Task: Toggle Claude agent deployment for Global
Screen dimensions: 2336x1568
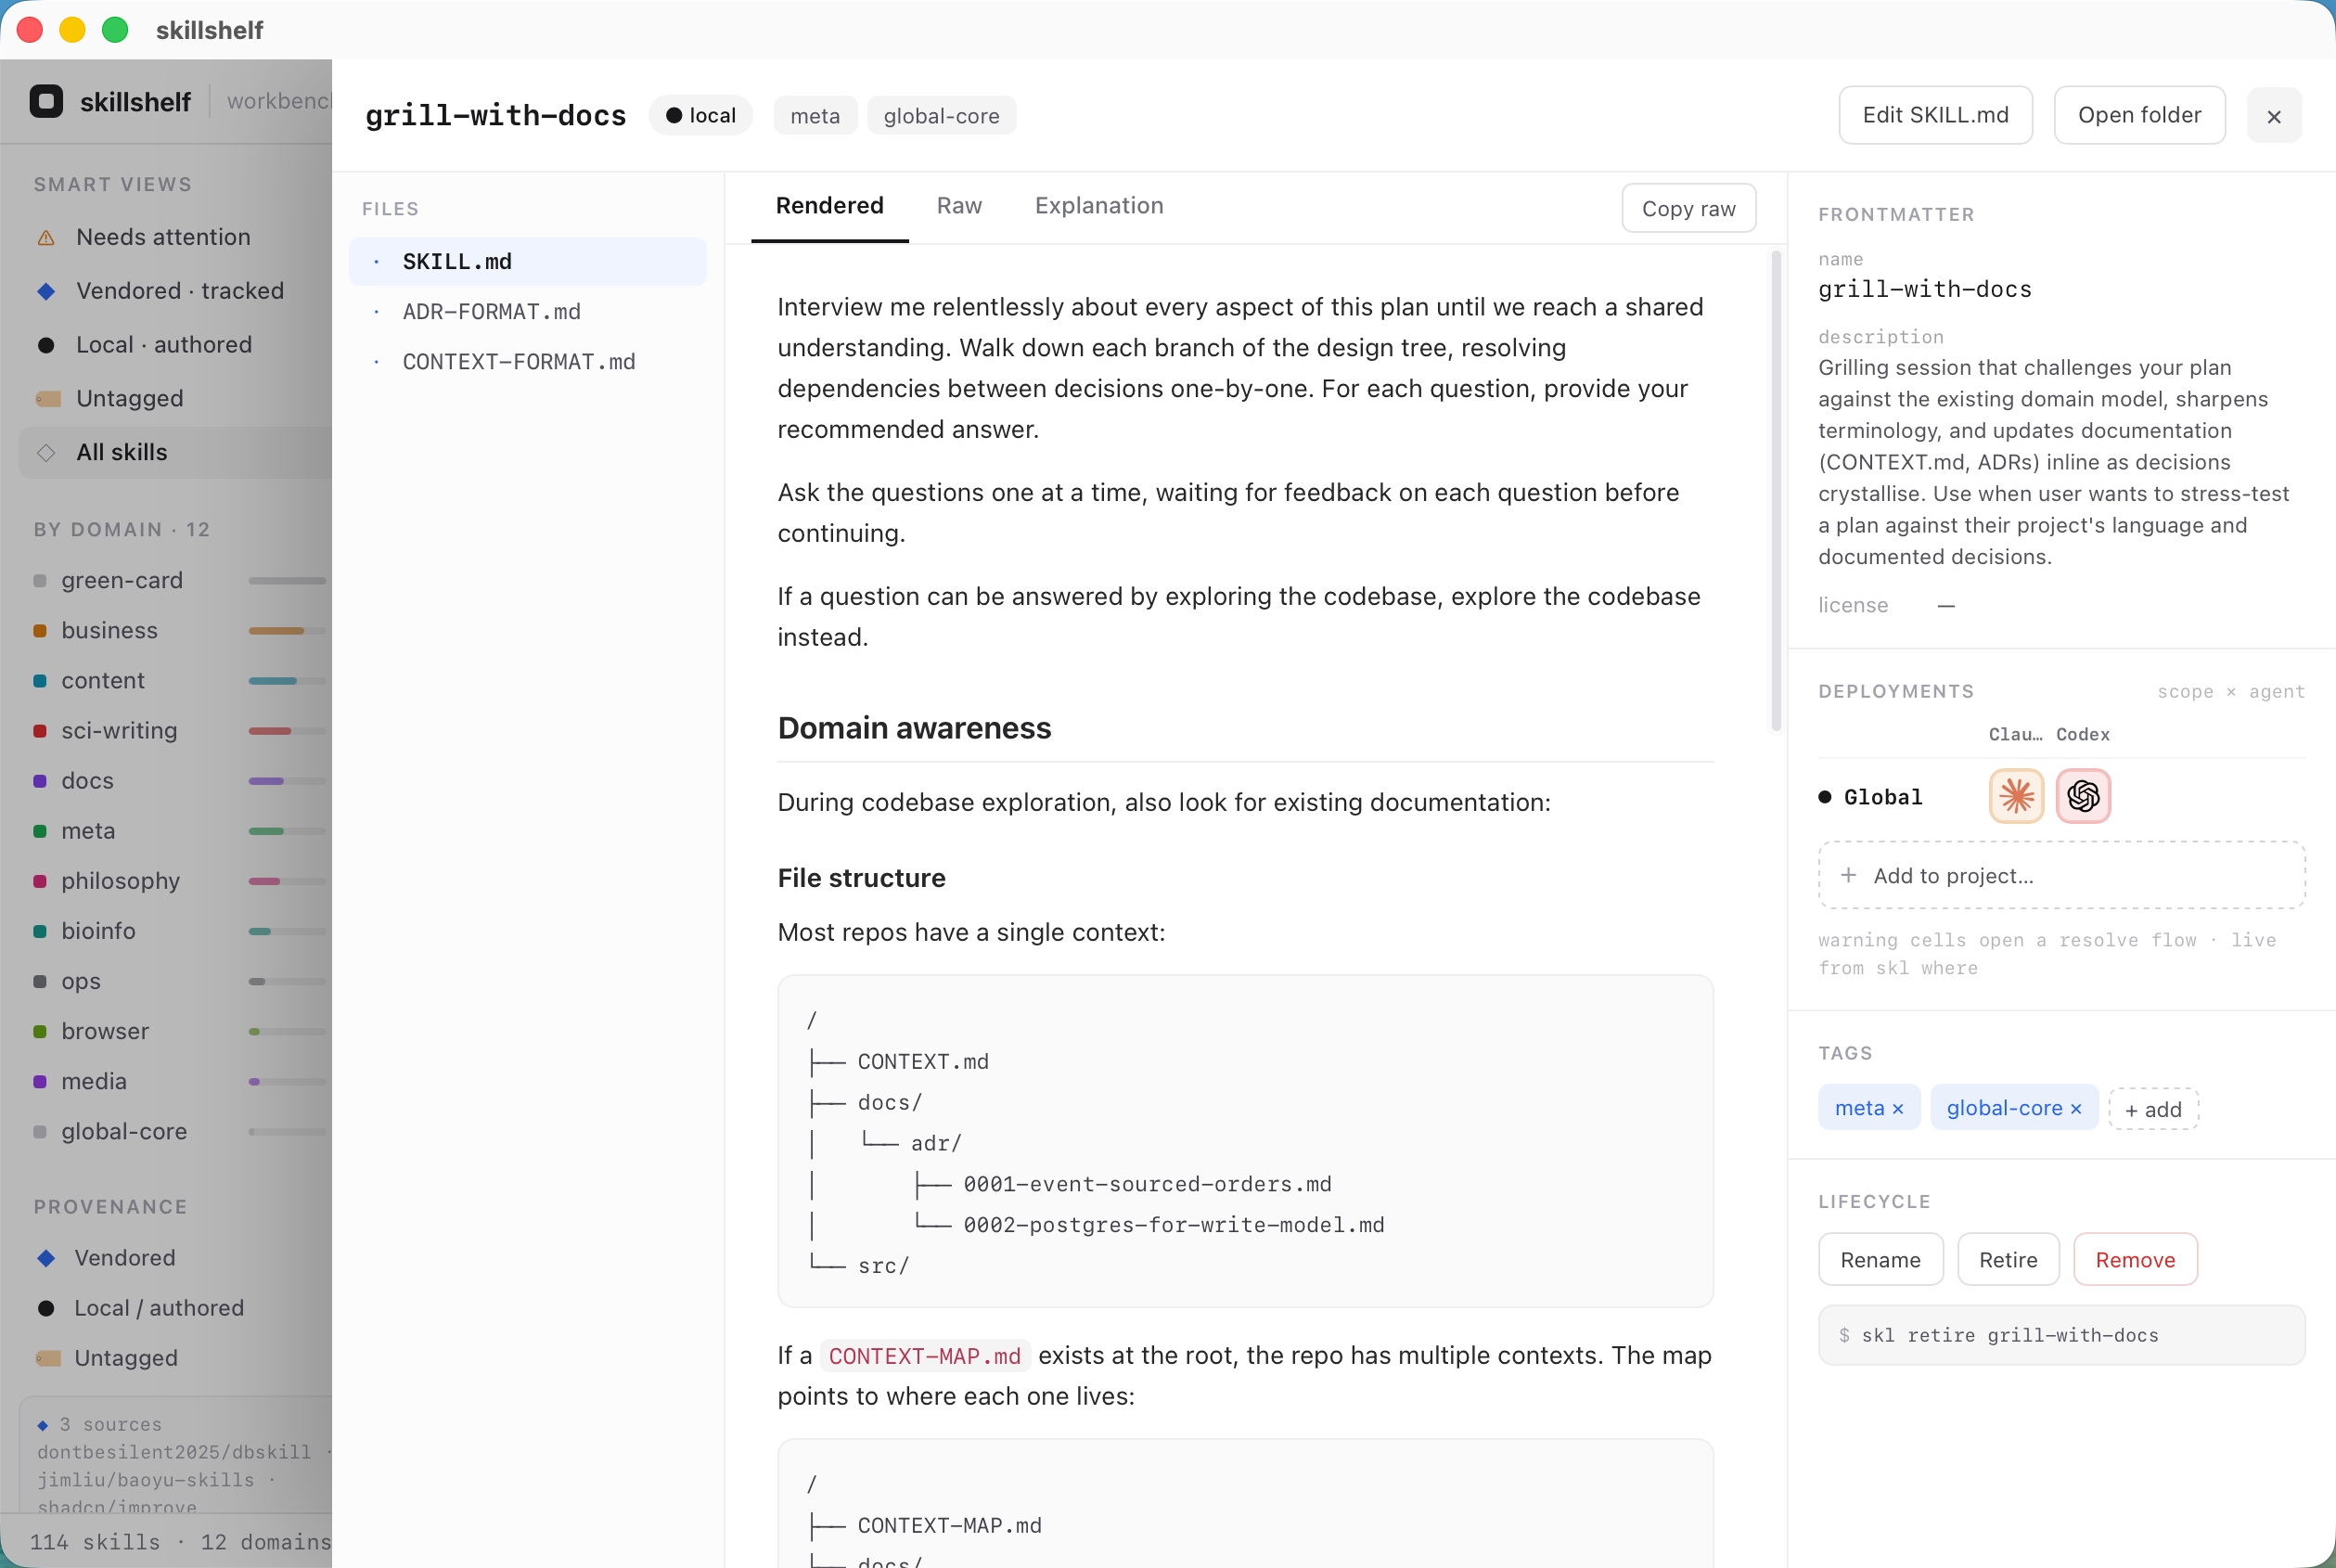Action: coord(2016,796)
